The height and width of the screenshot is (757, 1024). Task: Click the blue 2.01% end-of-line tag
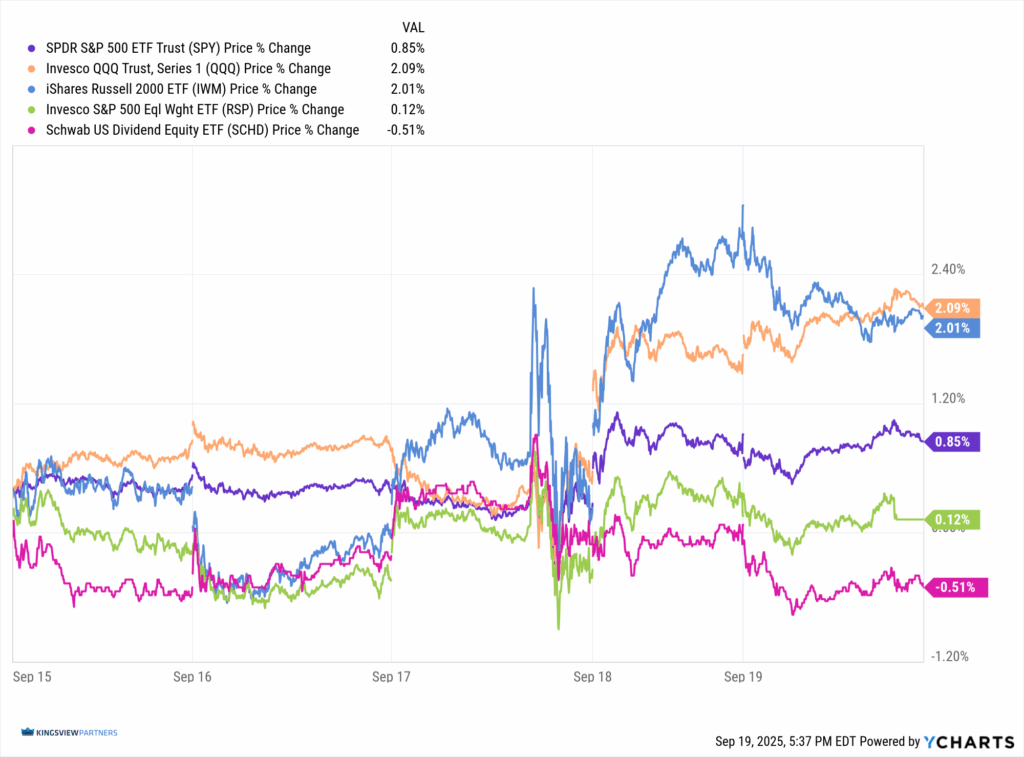click(x=955, y=327)
